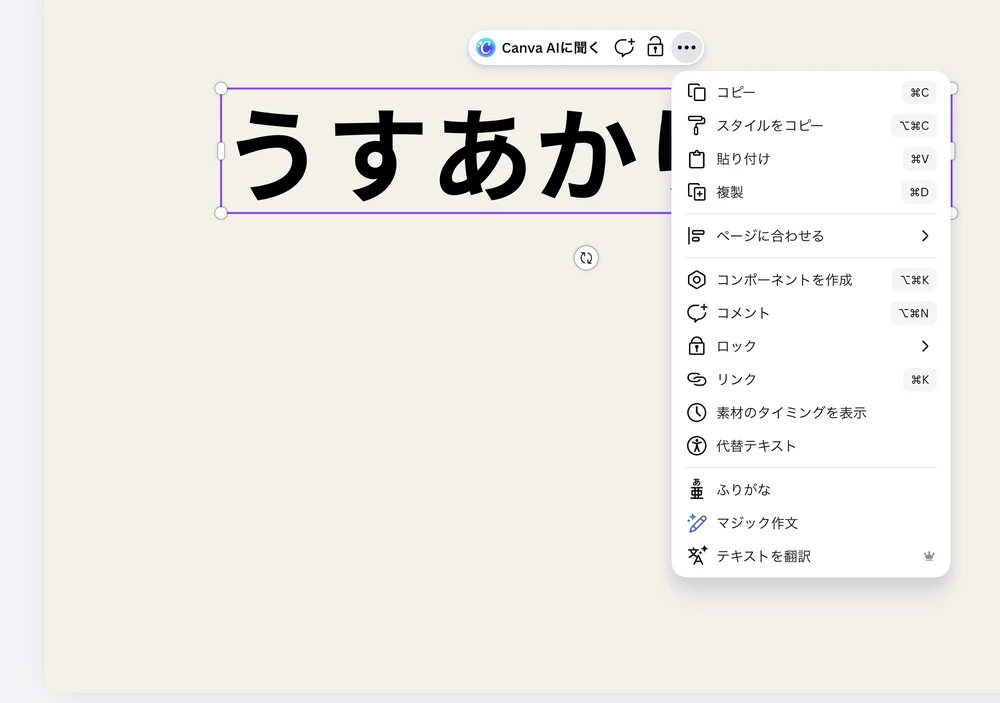1000x703 pixels.
Task: Click the add-comment bubble icon in floating toolbar
Action: 624,48
